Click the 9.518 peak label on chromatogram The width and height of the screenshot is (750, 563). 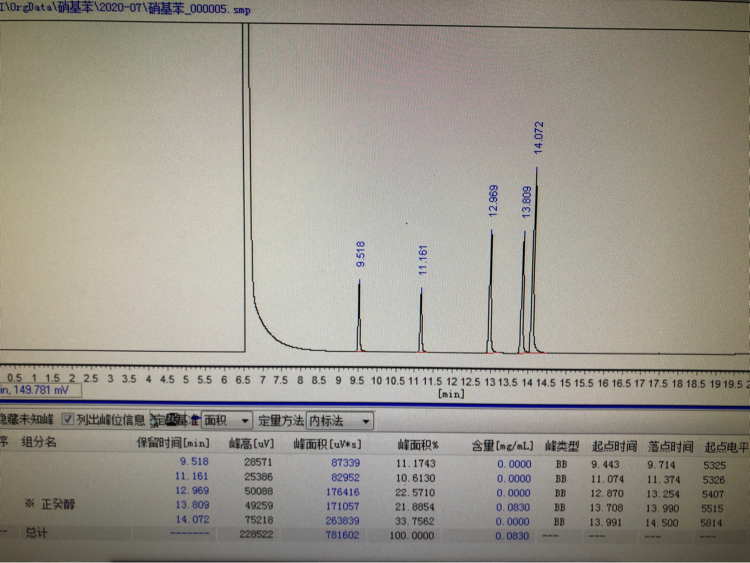click(x=361, y=254)
